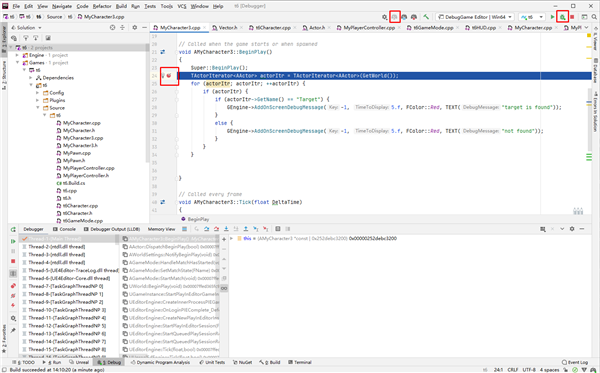Open Memory View tab

161,229
